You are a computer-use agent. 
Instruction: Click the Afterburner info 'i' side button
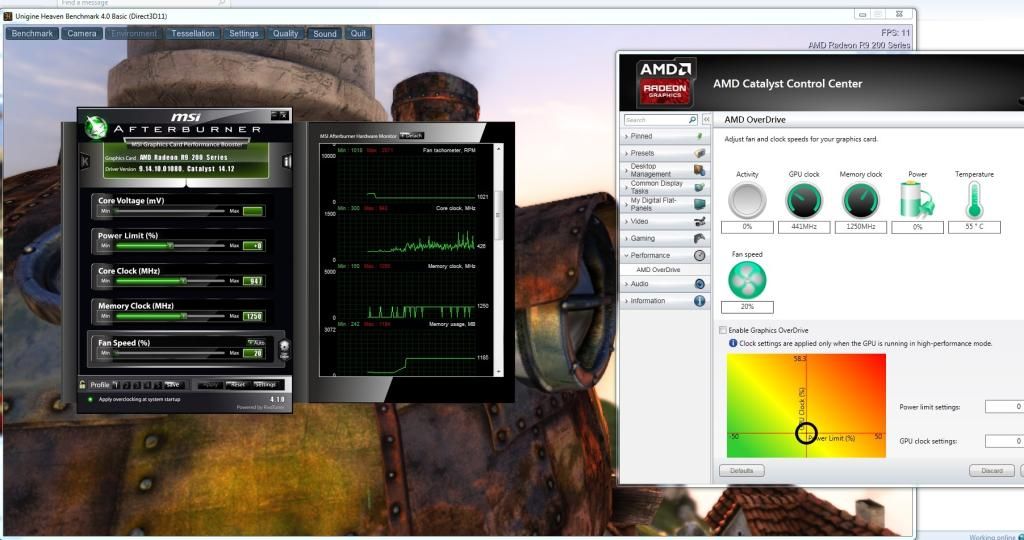click(288, 161)
